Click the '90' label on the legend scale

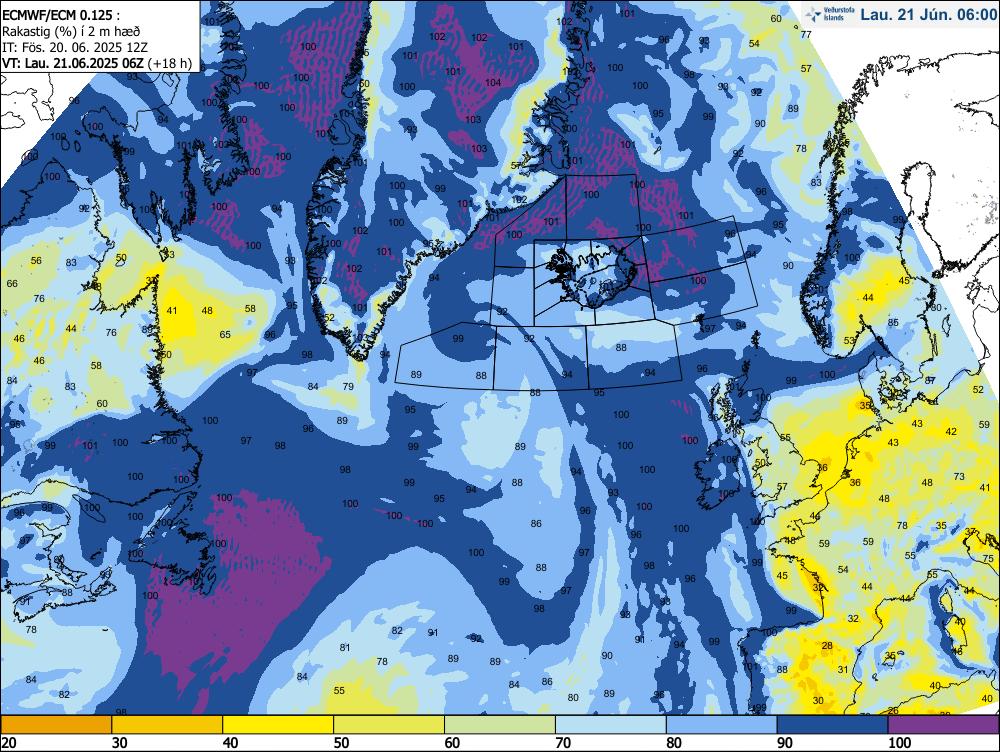pyautogui.click(x=784, y=742)
